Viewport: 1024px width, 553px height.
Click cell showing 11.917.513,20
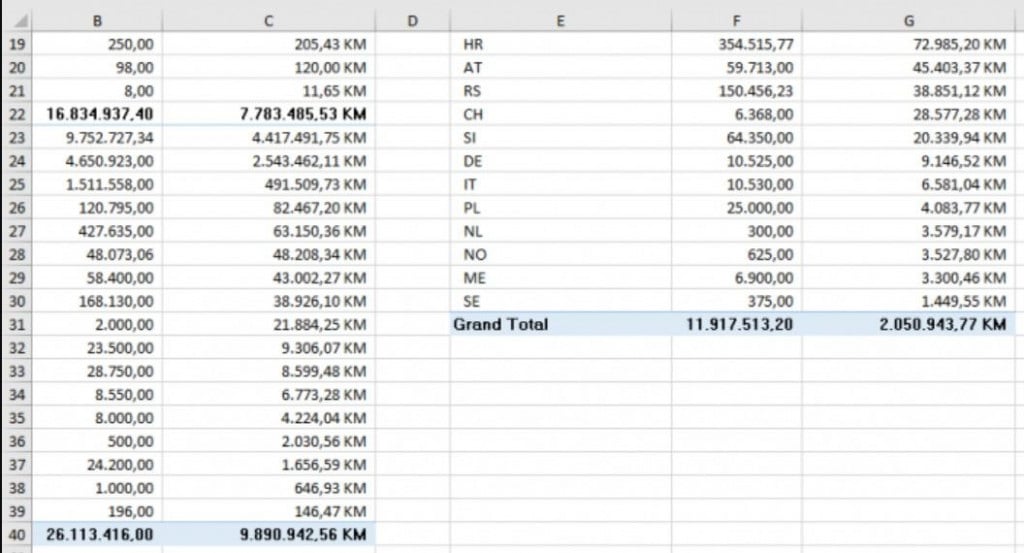(x=736, y=324)
